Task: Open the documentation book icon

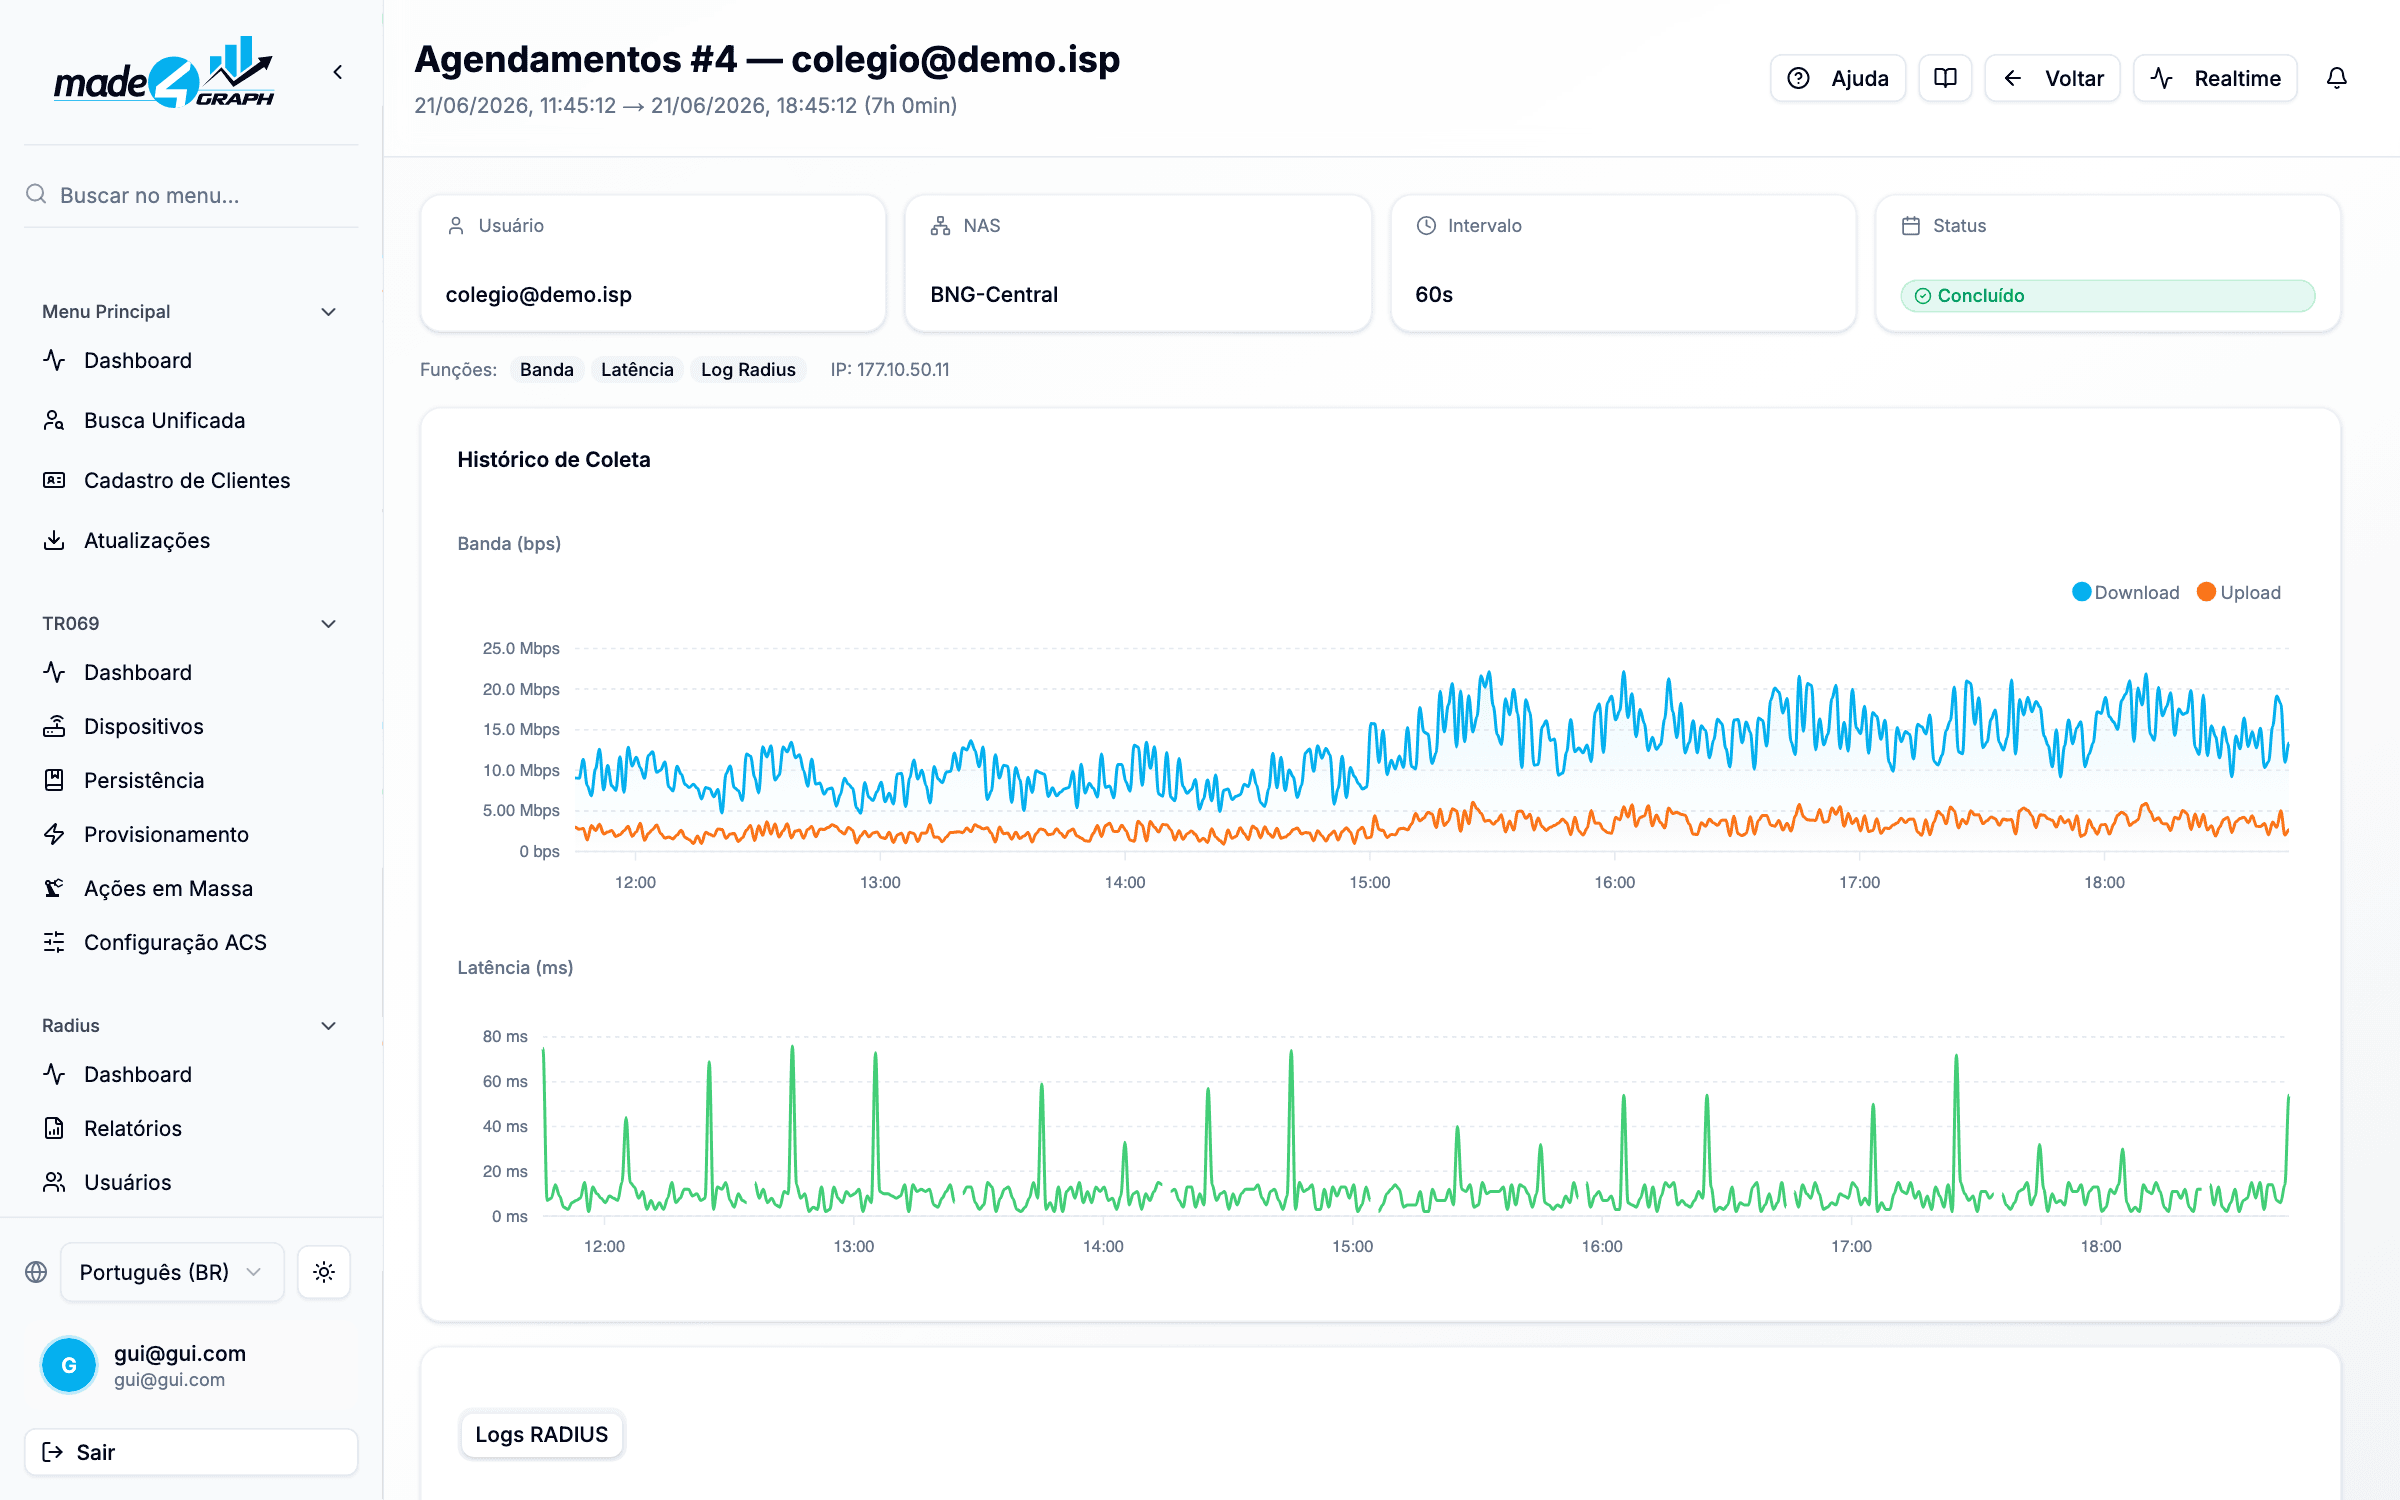Action: pyautogui.click(x=1945, y=78)
